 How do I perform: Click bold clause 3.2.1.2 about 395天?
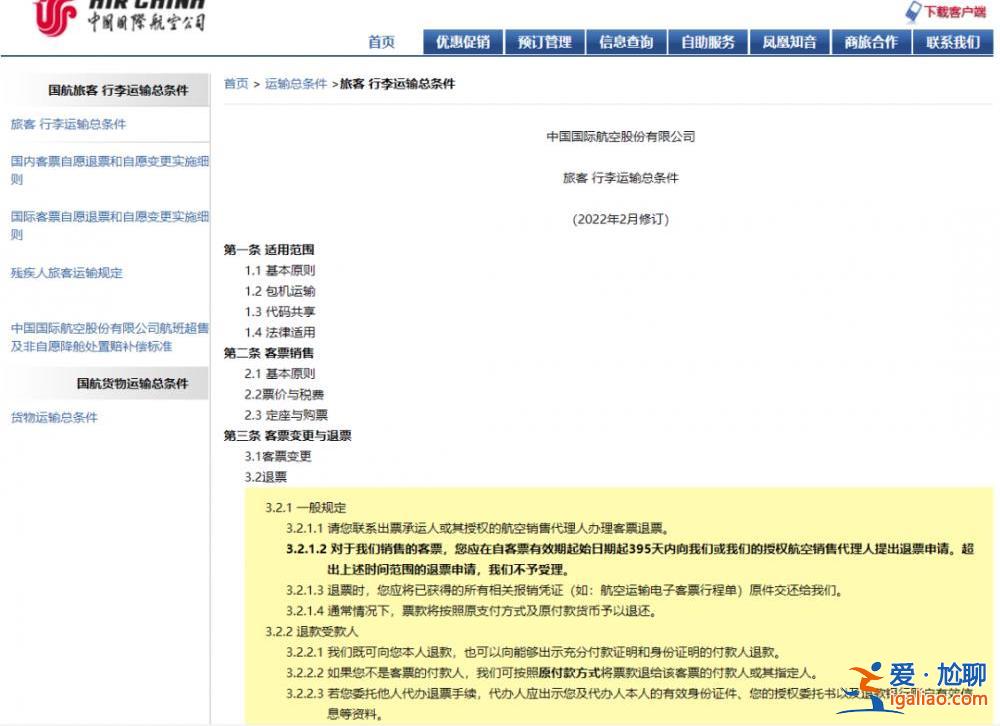coord(630,559)
